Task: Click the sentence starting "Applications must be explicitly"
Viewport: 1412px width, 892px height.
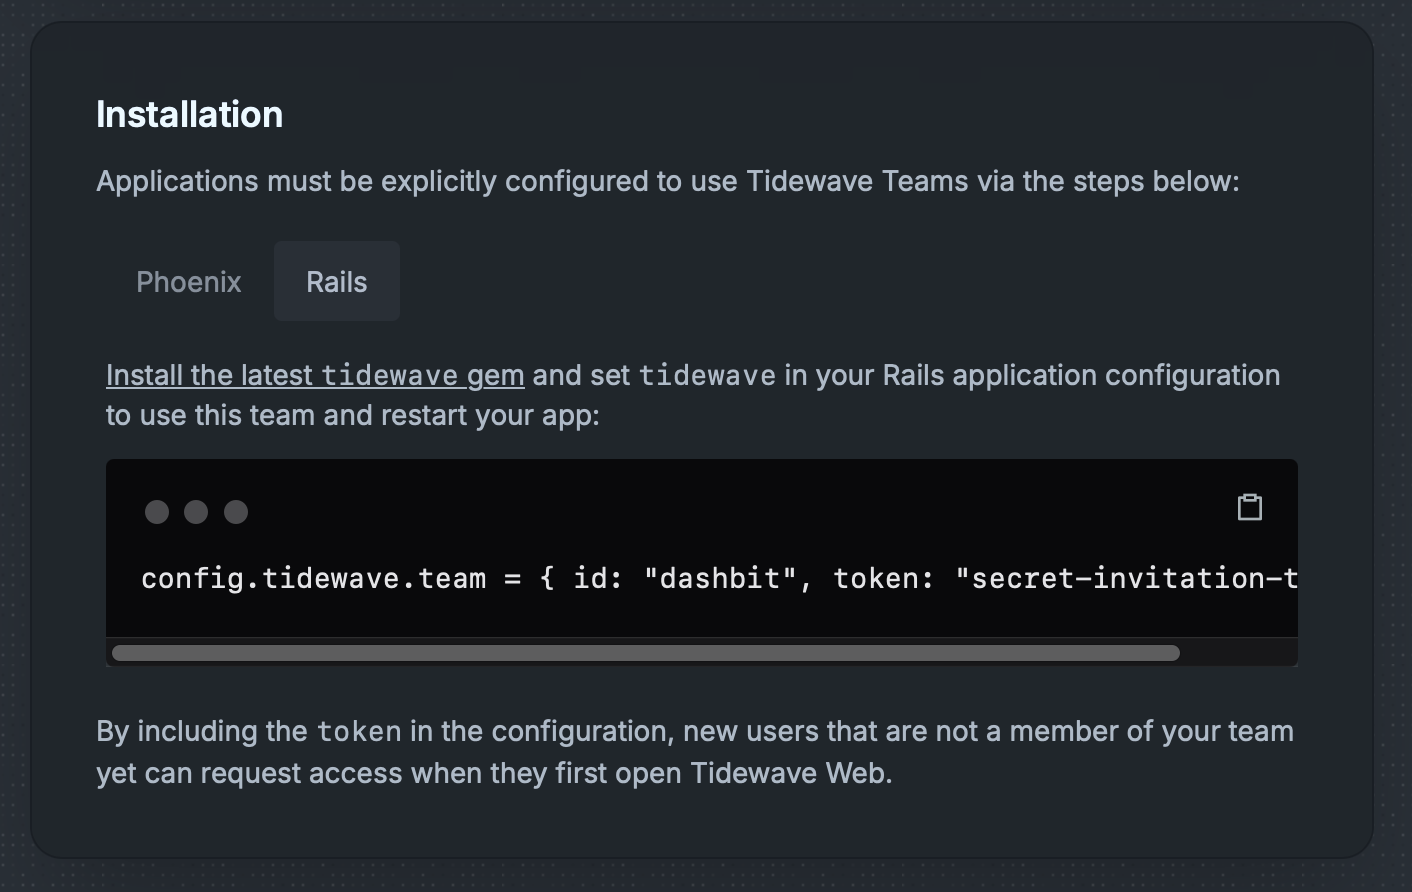Action: click(667, 181)
